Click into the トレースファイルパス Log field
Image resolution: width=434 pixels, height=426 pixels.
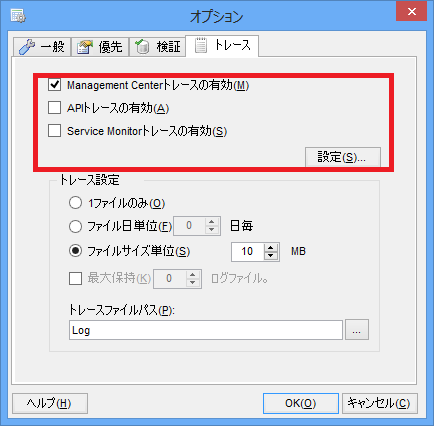[x=206, y=330]
